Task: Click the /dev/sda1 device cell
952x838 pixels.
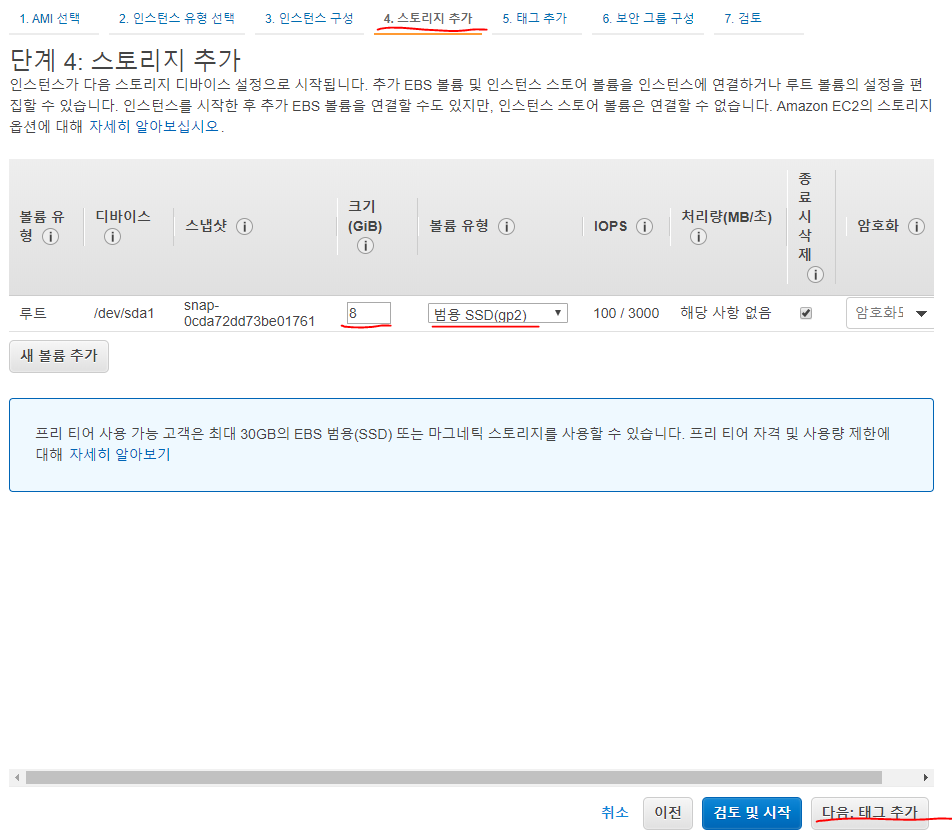Action: (124, 313)
